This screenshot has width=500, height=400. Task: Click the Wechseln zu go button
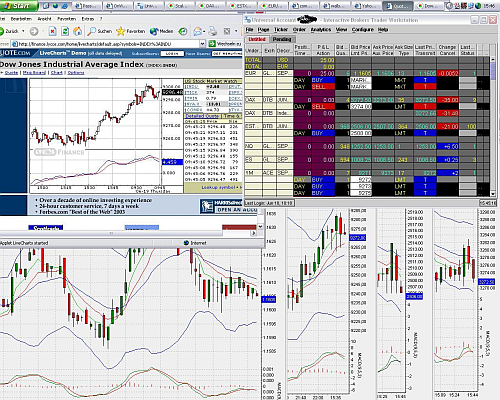tap(225, 44)
